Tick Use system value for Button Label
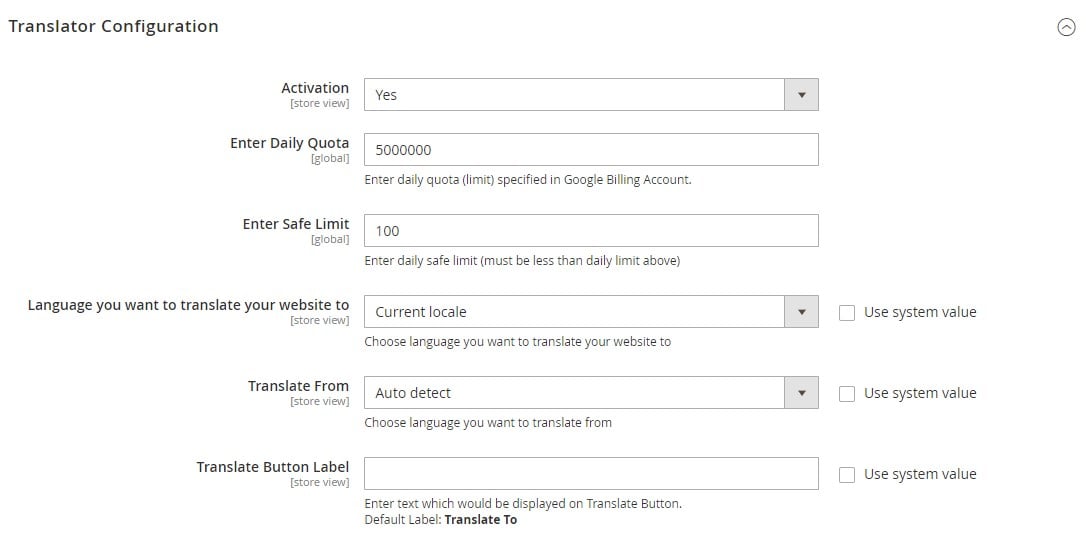Image resolution: width=1088 pixels, height=538 pixels. 847,475
